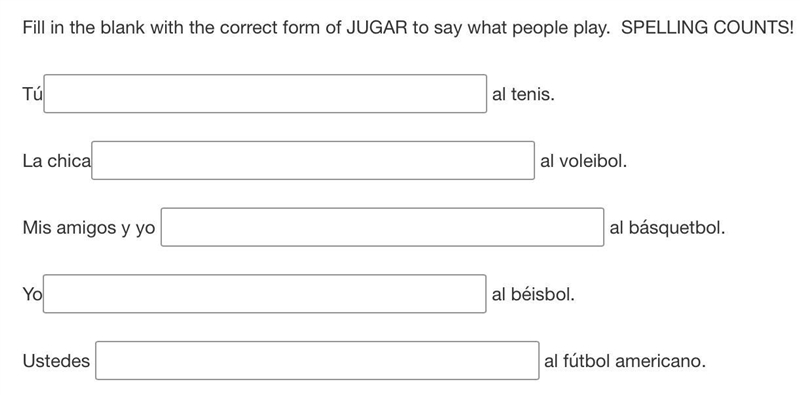Image resolution: width=800 pixels, height=395 pixels.
Task: Click the input box following Yo
Action: click(265, 294)
